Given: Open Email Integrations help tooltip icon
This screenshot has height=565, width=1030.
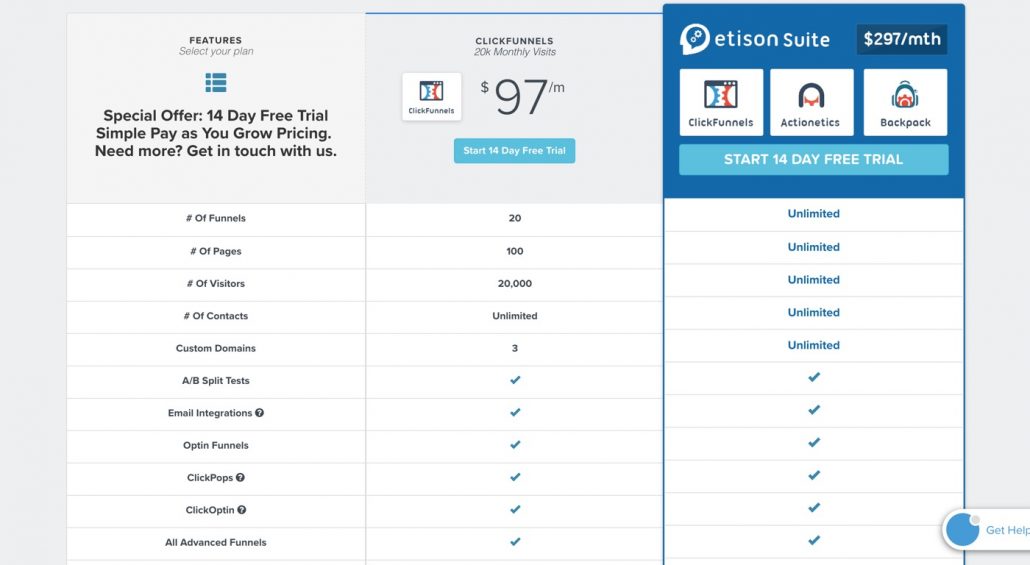Looking at the screenshot, I should [259, 413].
